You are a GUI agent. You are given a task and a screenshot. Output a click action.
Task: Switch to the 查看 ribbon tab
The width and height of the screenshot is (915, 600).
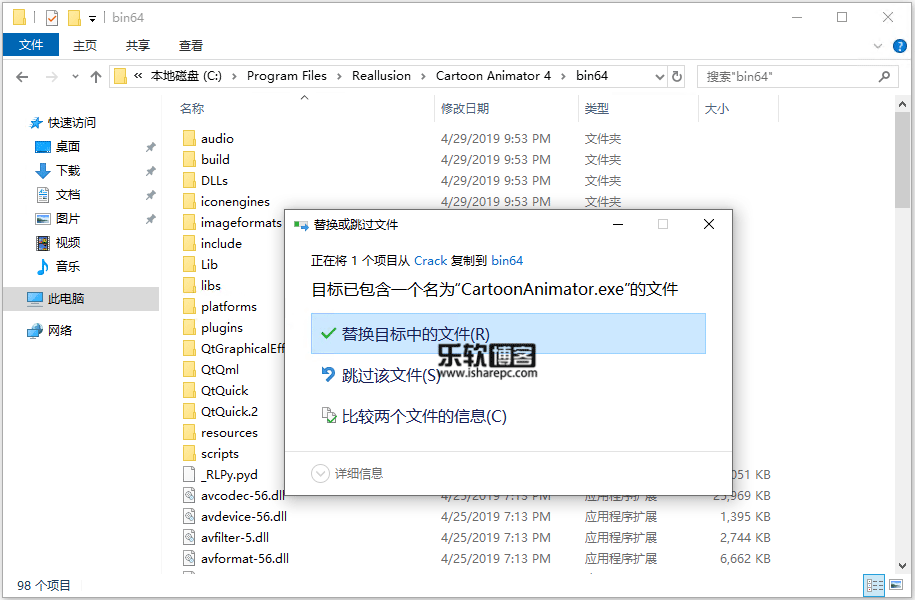pyautogui.click(x=191, y=46)
